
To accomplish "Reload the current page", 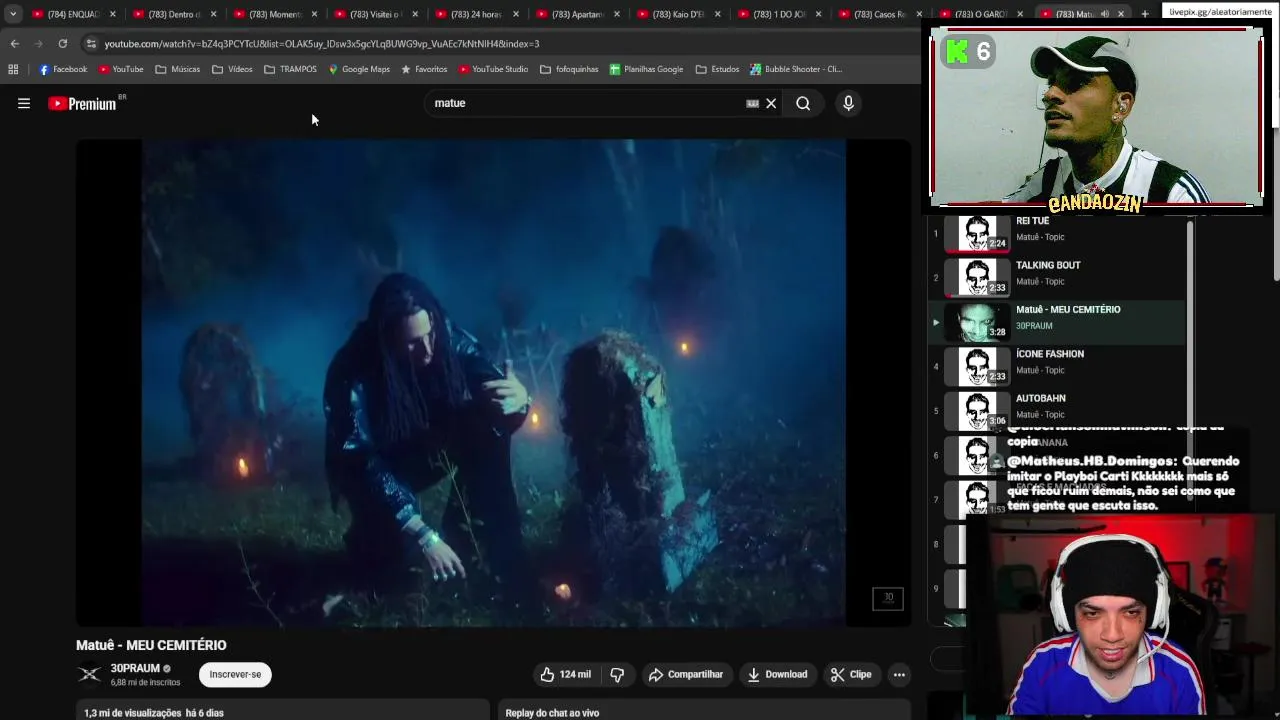I will coord(63,44).
